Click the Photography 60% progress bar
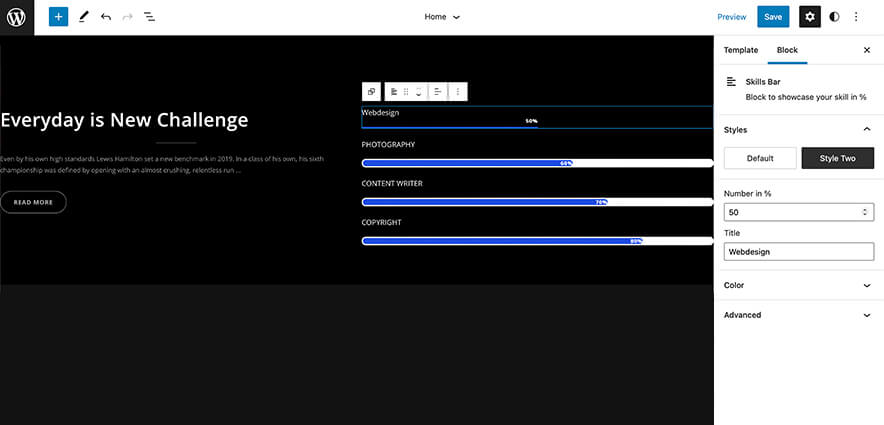The image size is (884, 425). coord(537,163)
